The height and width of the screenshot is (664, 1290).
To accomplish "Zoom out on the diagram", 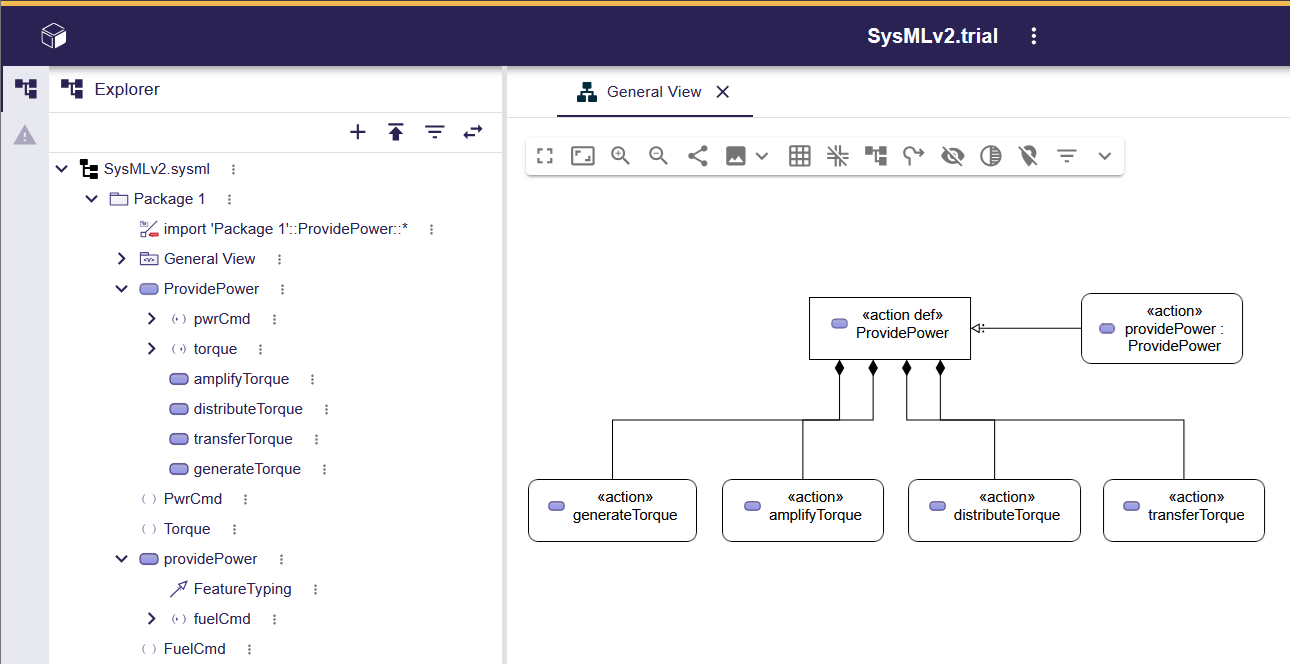I will 658,156.
